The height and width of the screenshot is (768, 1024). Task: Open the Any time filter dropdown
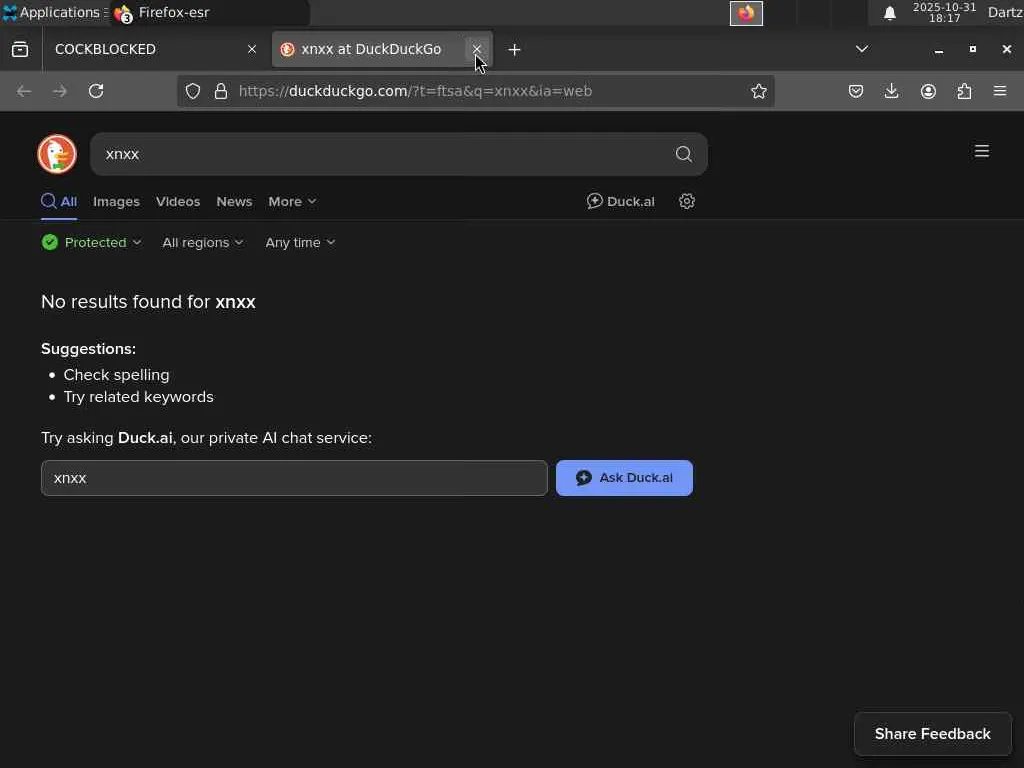(x=300, y=242)
